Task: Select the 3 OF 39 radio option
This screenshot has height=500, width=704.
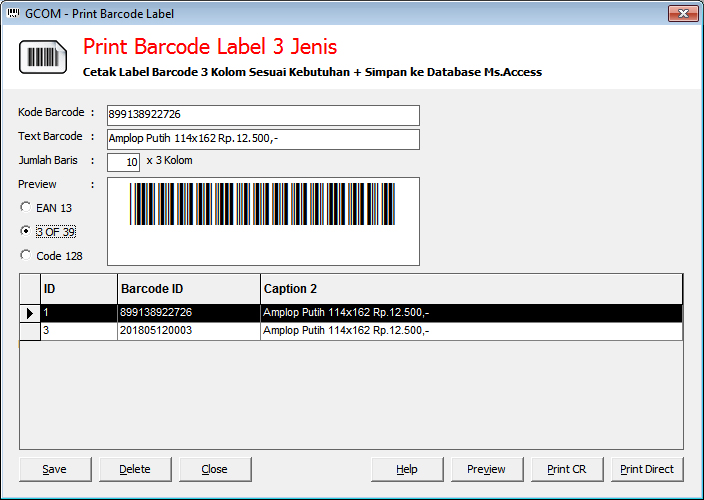Action: pos(26,232)
